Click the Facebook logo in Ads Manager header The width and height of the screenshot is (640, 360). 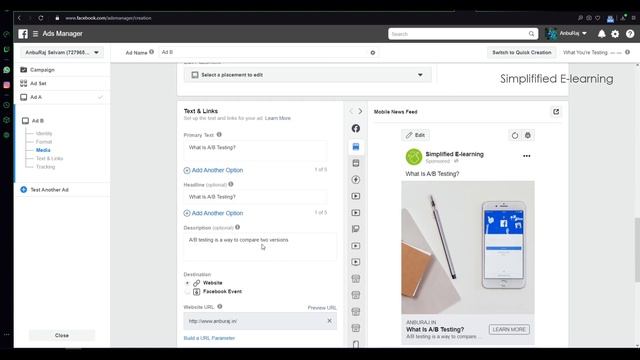[x=23, y=34]
